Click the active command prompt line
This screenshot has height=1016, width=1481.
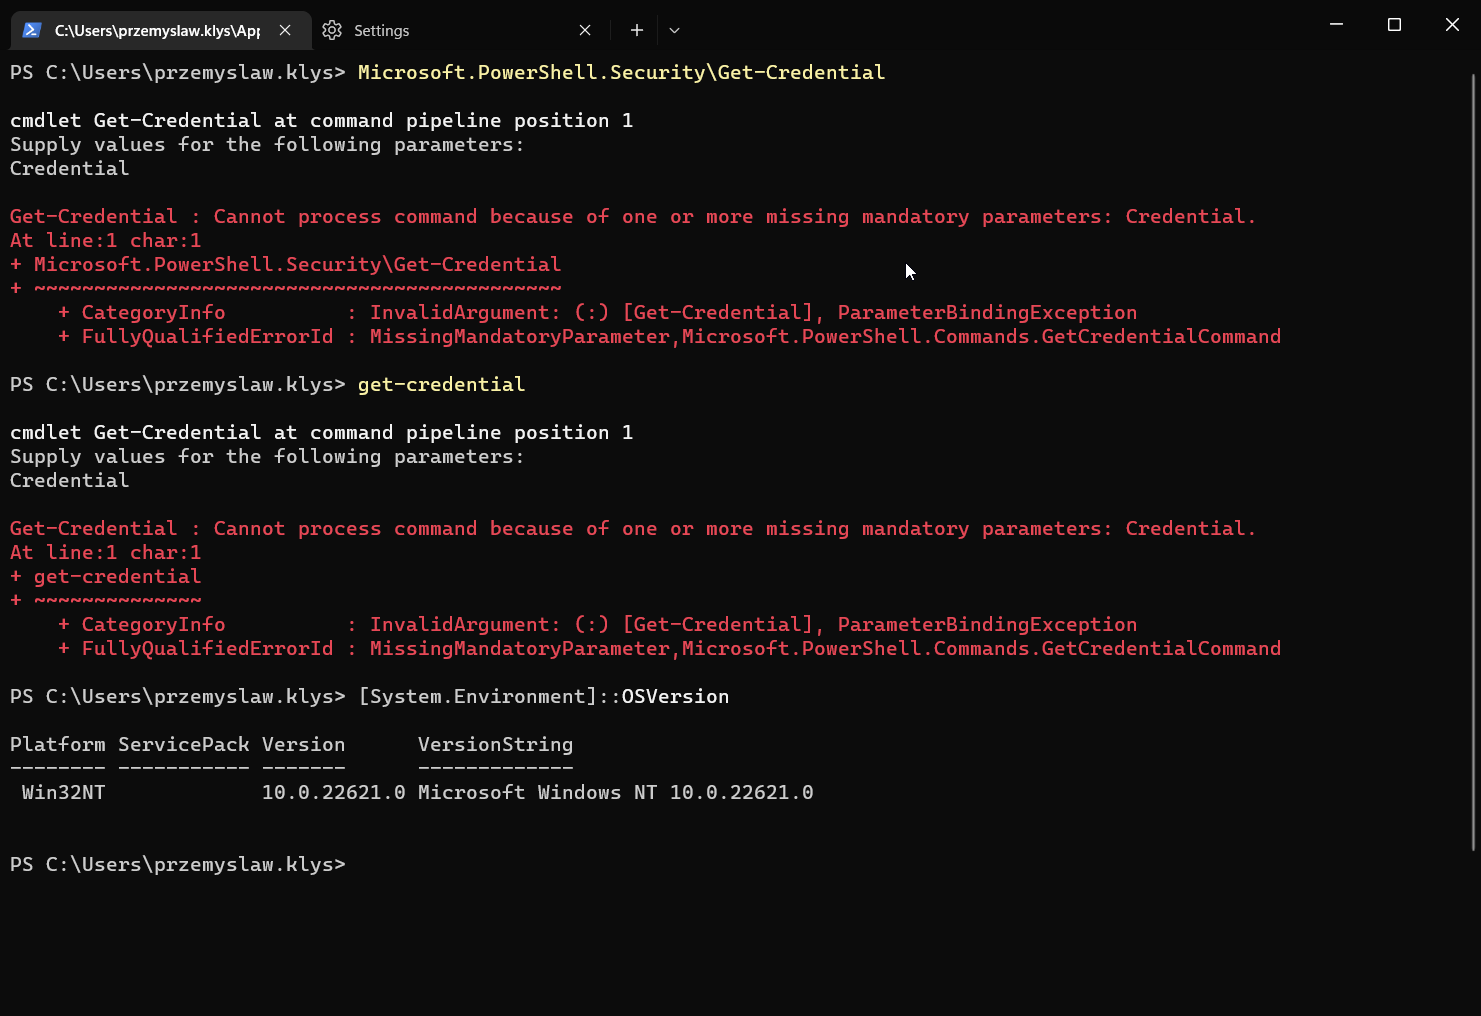pyautogui.click(x=177, y=864)
